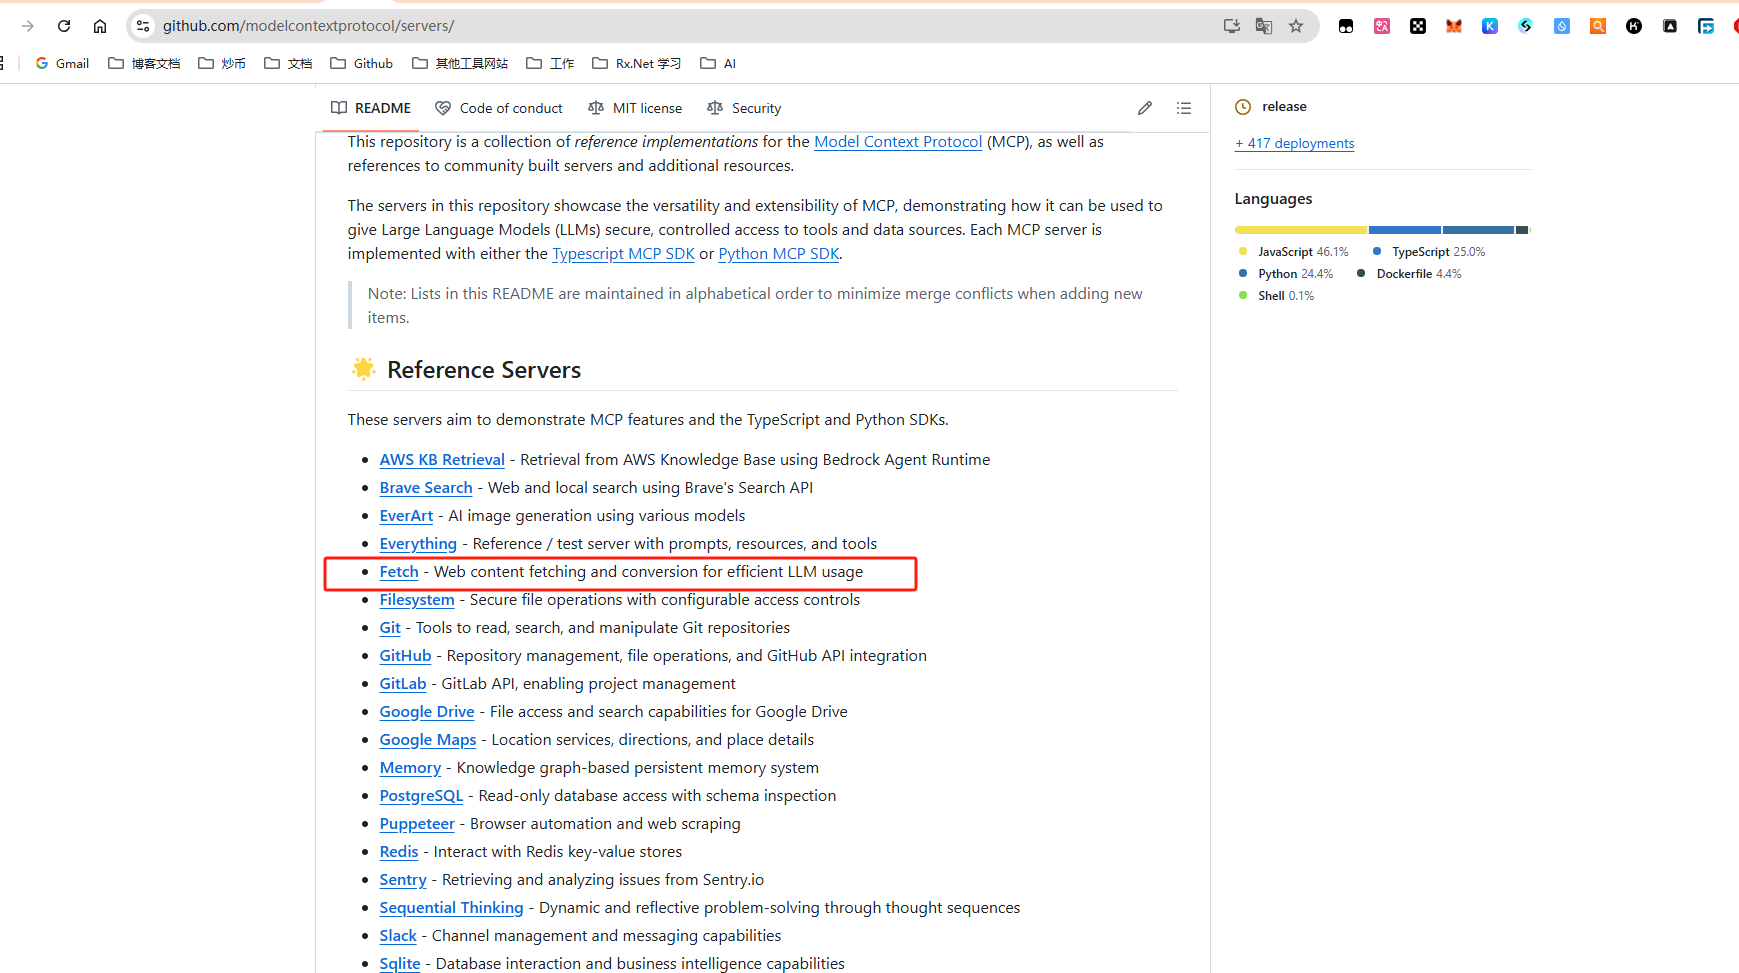Open the blue droplet extension

pos(1562,26)
